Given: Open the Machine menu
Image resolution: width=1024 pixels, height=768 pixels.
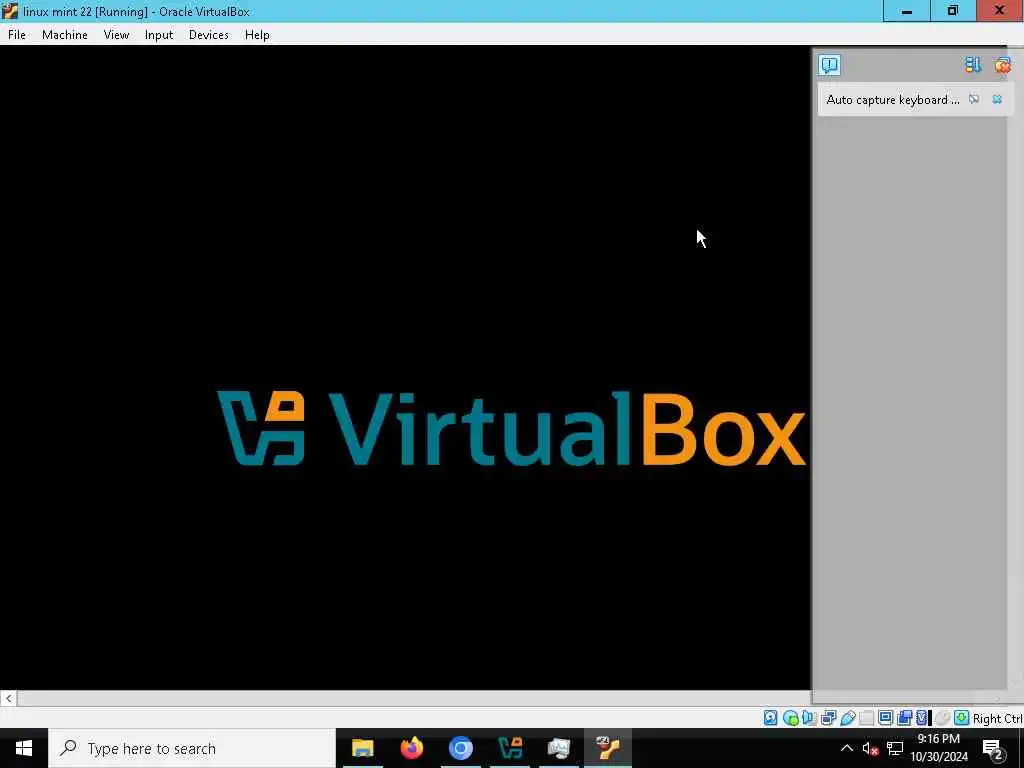Looking at the screenshot, I should tap(65, 35).
